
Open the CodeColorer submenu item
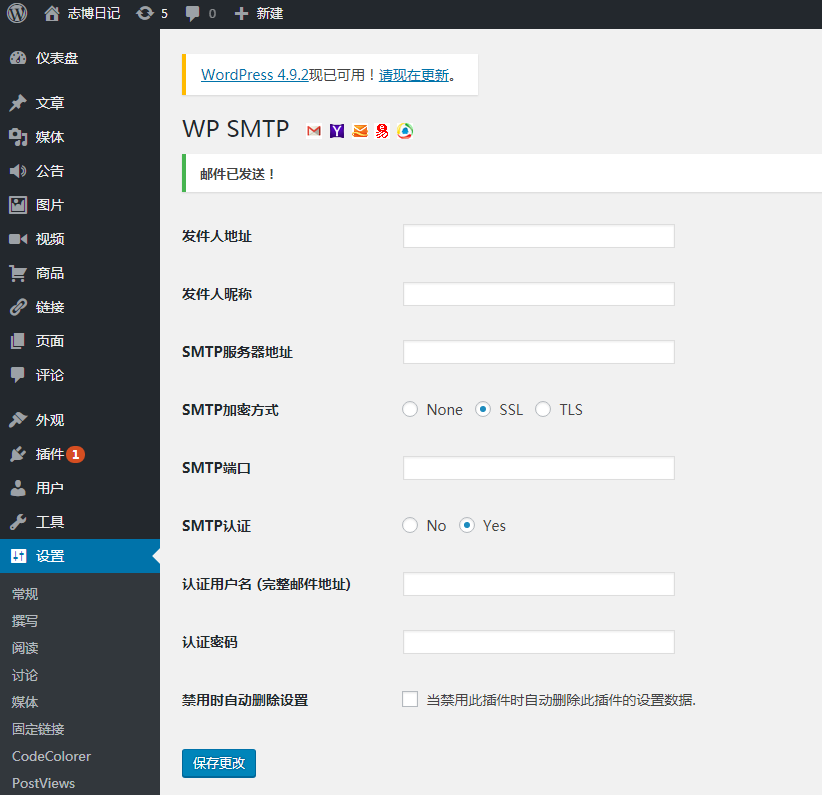click(51, 756)
